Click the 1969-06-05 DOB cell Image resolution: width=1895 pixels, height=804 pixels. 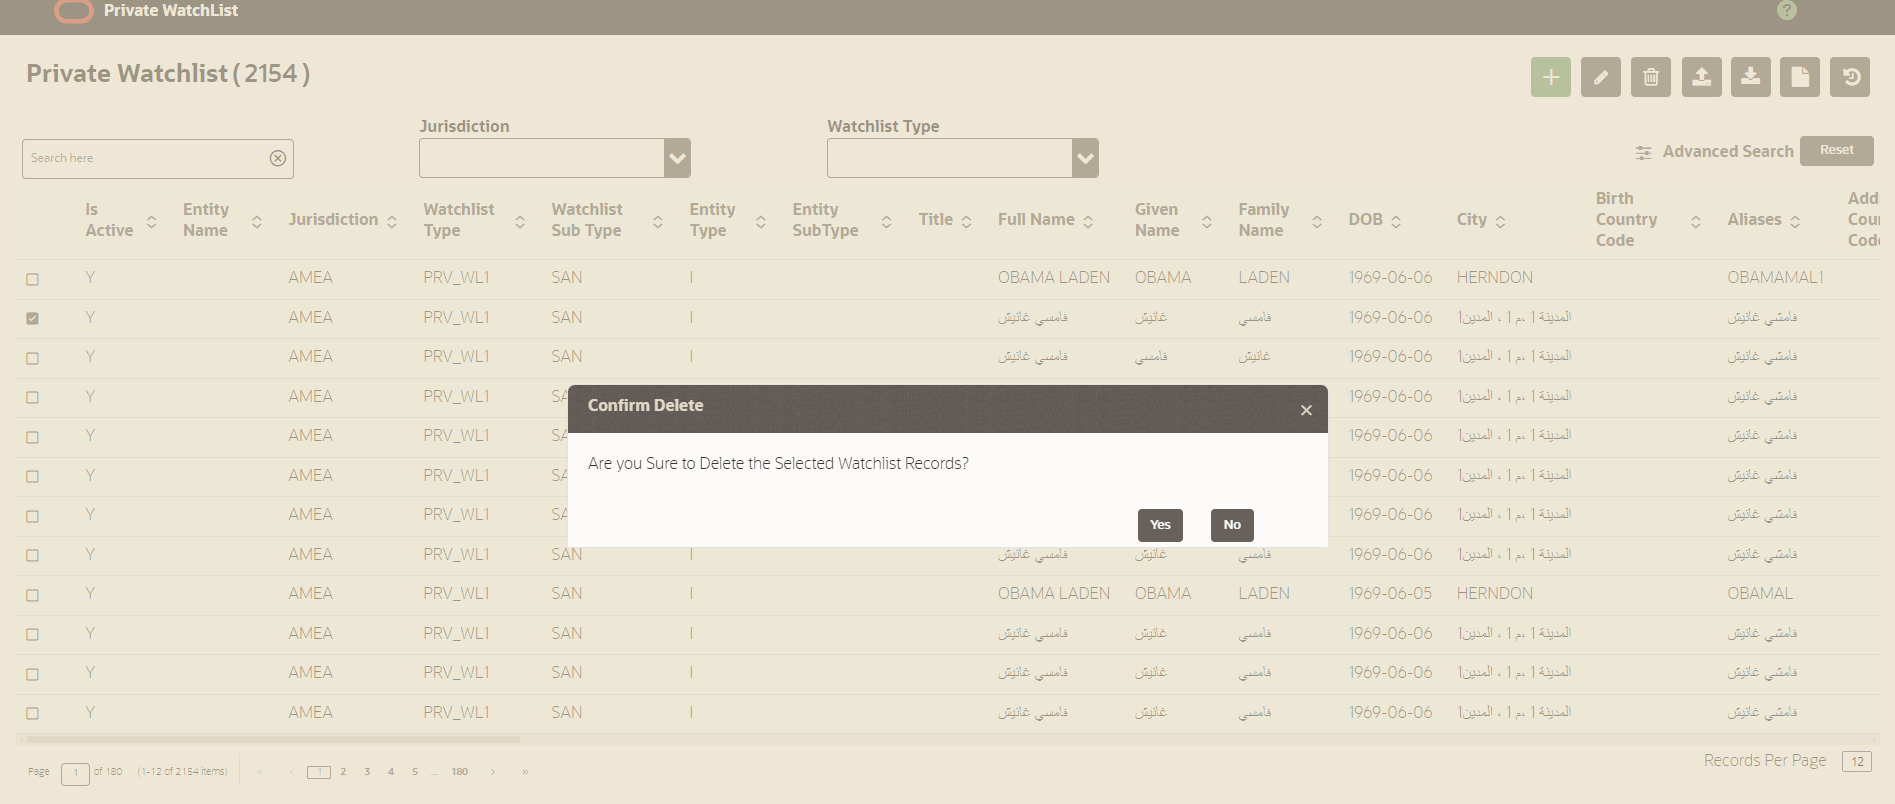(x=1390, y=594)
